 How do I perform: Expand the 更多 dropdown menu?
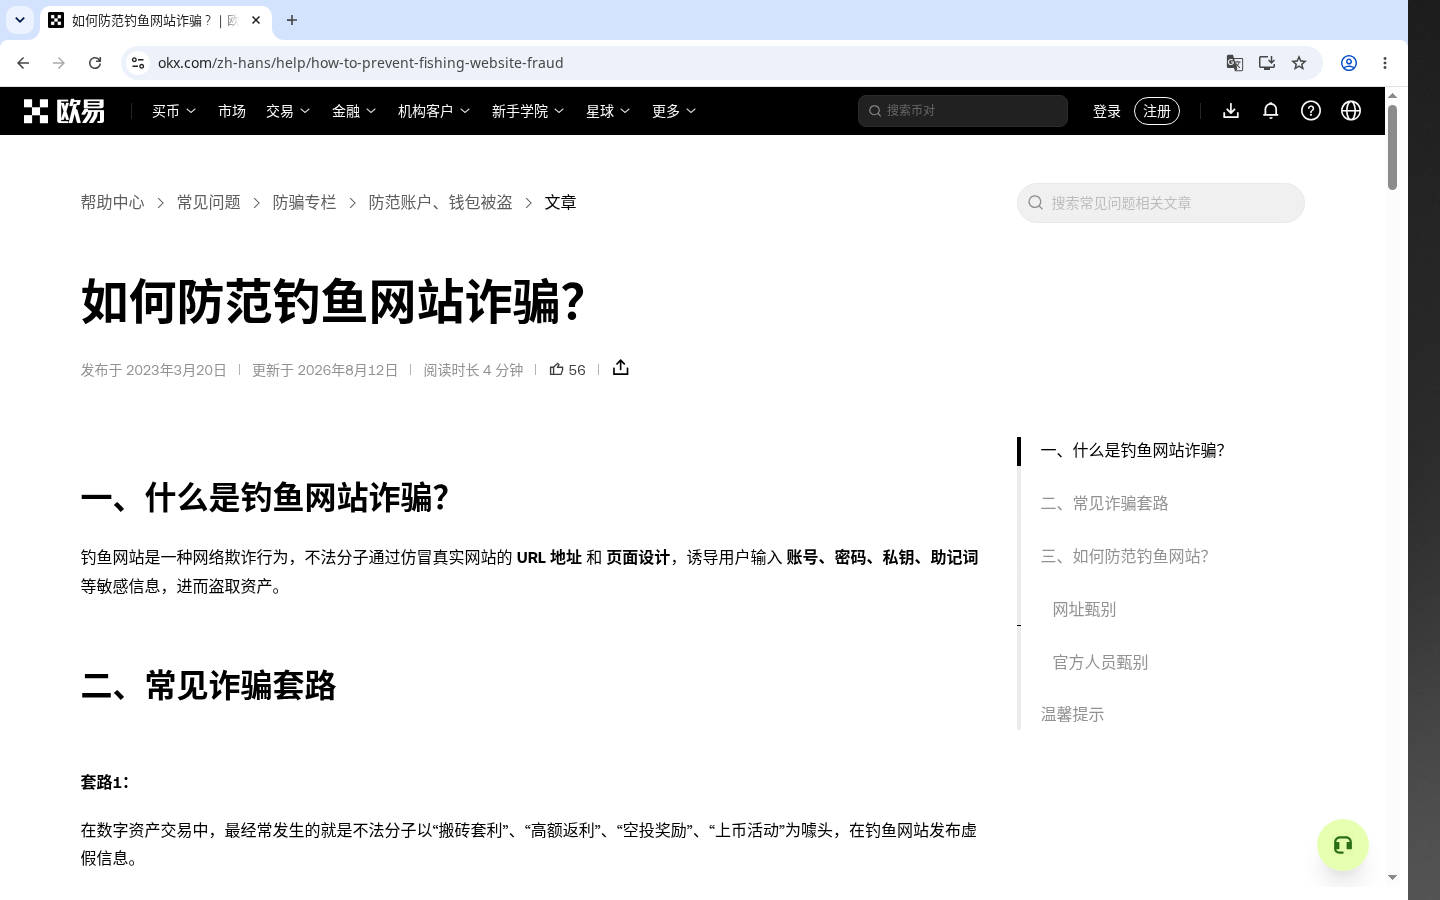coord(674,111)
